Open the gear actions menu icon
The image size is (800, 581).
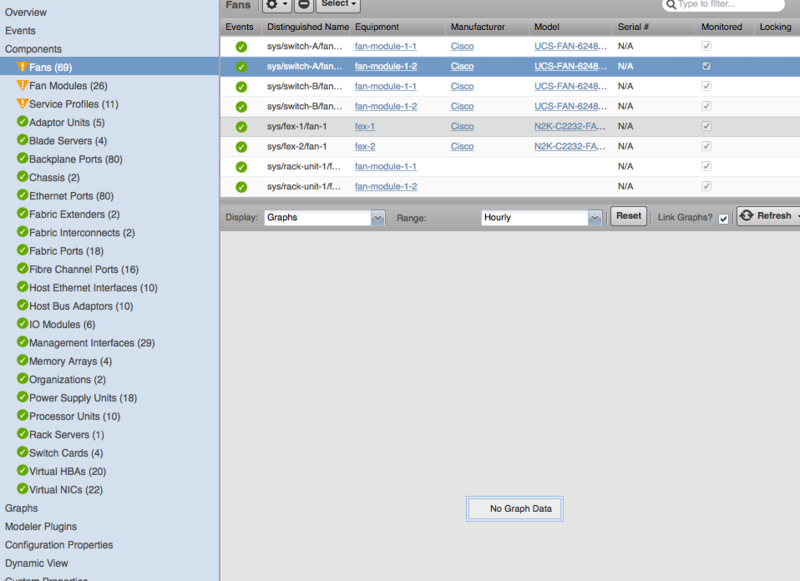277,5
